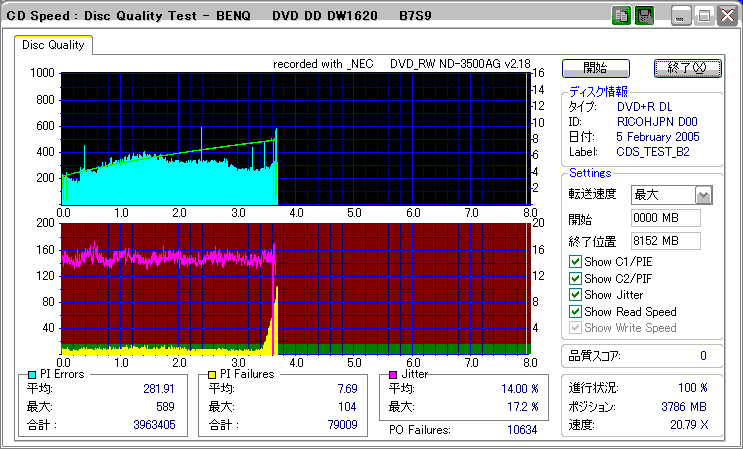This screenshot has width=743, height=449.
Task: Open the 転送速度 speed dropdown arrow
Action: [704, 195]
